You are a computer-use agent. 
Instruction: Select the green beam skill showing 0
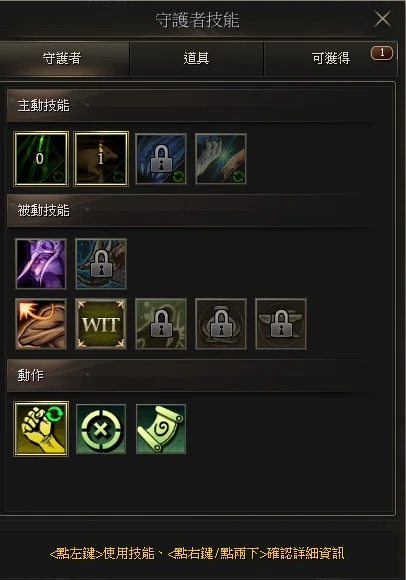[41, 159]
